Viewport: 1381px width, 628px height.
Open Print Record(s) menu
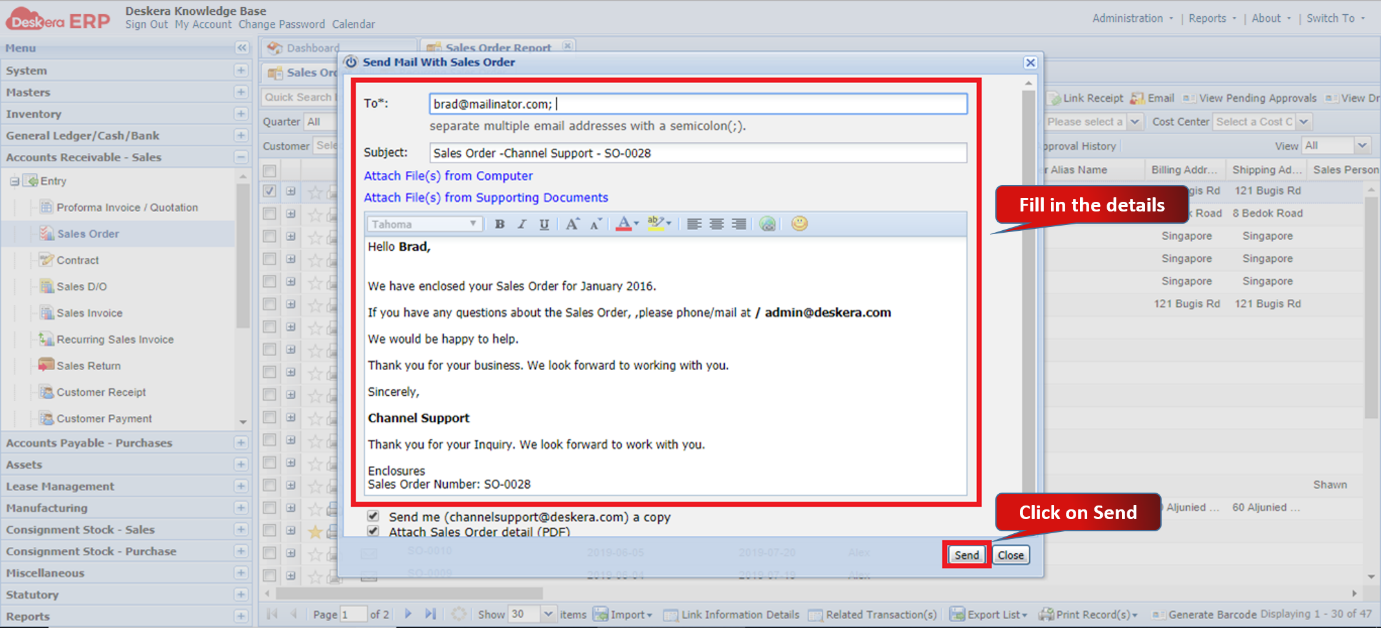(1089, 614)
